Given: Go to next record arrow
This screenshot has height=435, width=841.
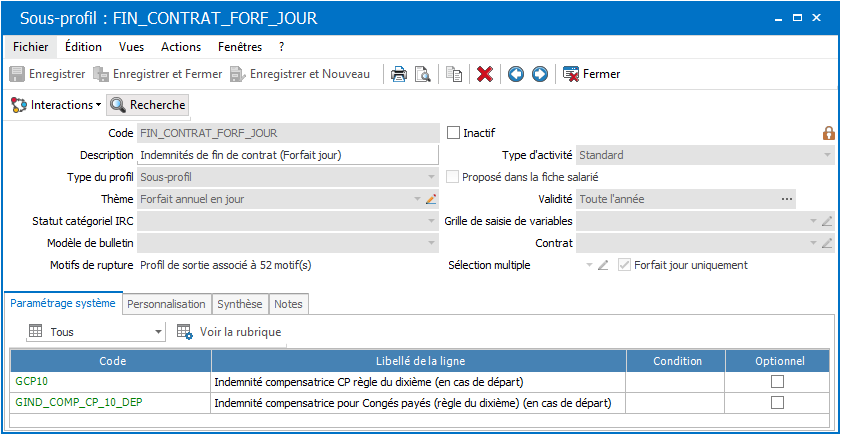Looking at the screenshot, I should coord(540,74).
